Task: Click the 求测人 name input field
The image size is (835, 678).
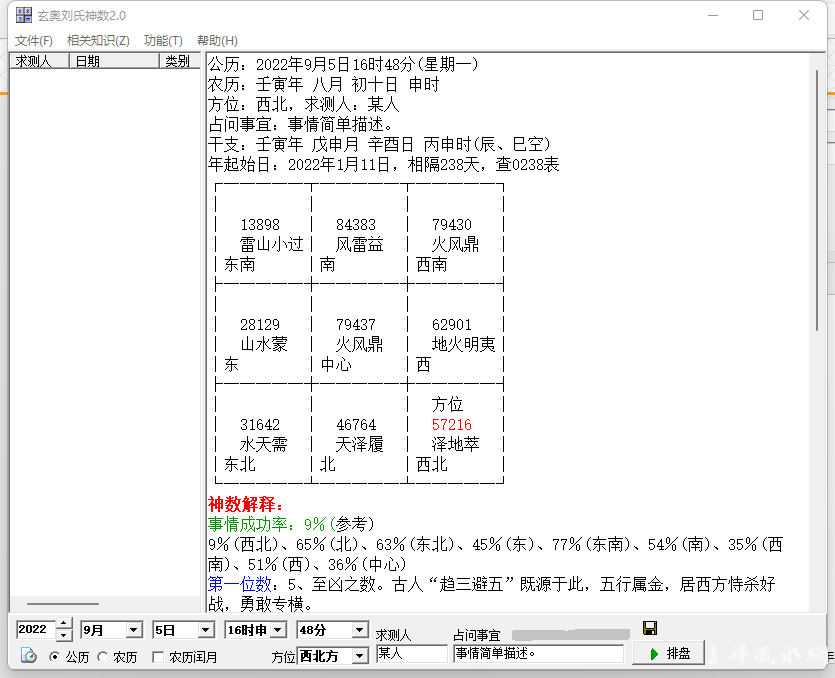Action: 411,653
